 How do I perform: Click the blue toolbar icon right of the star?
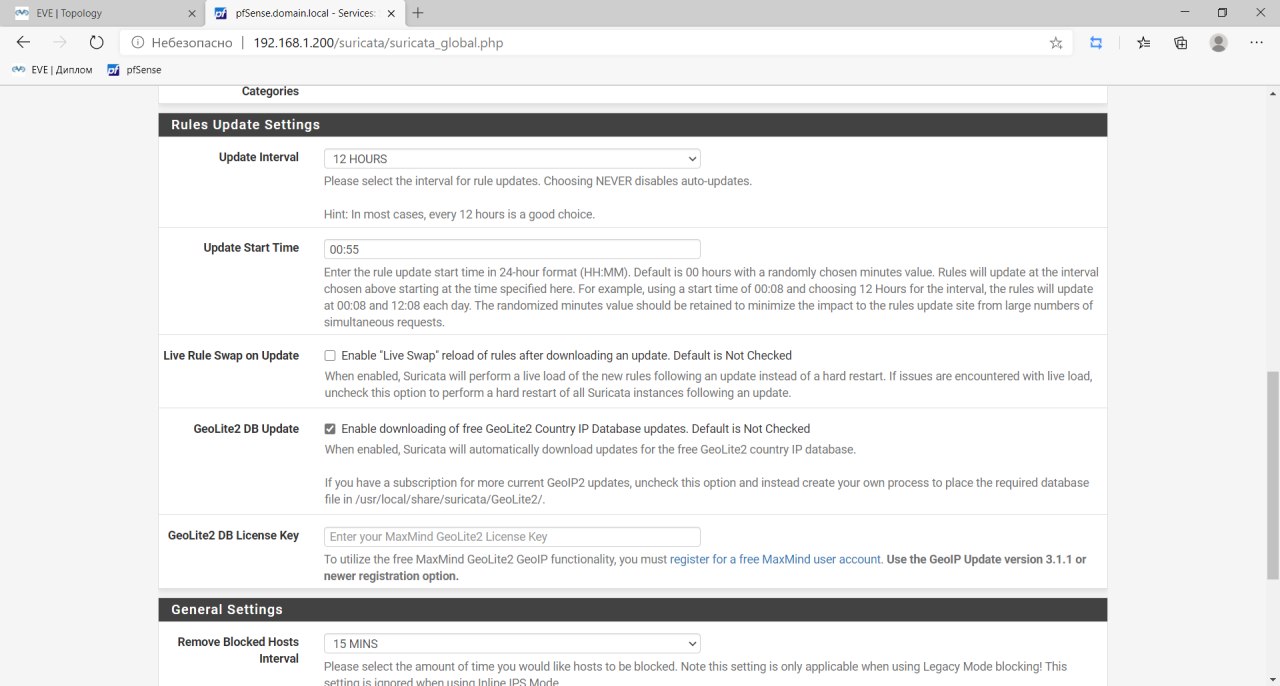point(1096,43)
